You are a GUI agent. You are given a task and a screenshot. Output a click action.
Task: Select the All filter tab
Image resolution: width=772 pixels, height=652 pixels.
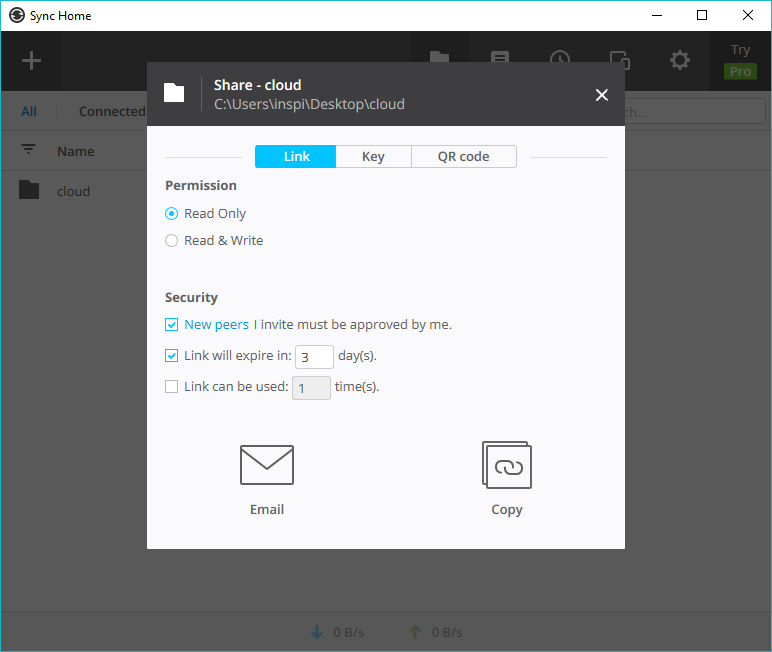29,111
